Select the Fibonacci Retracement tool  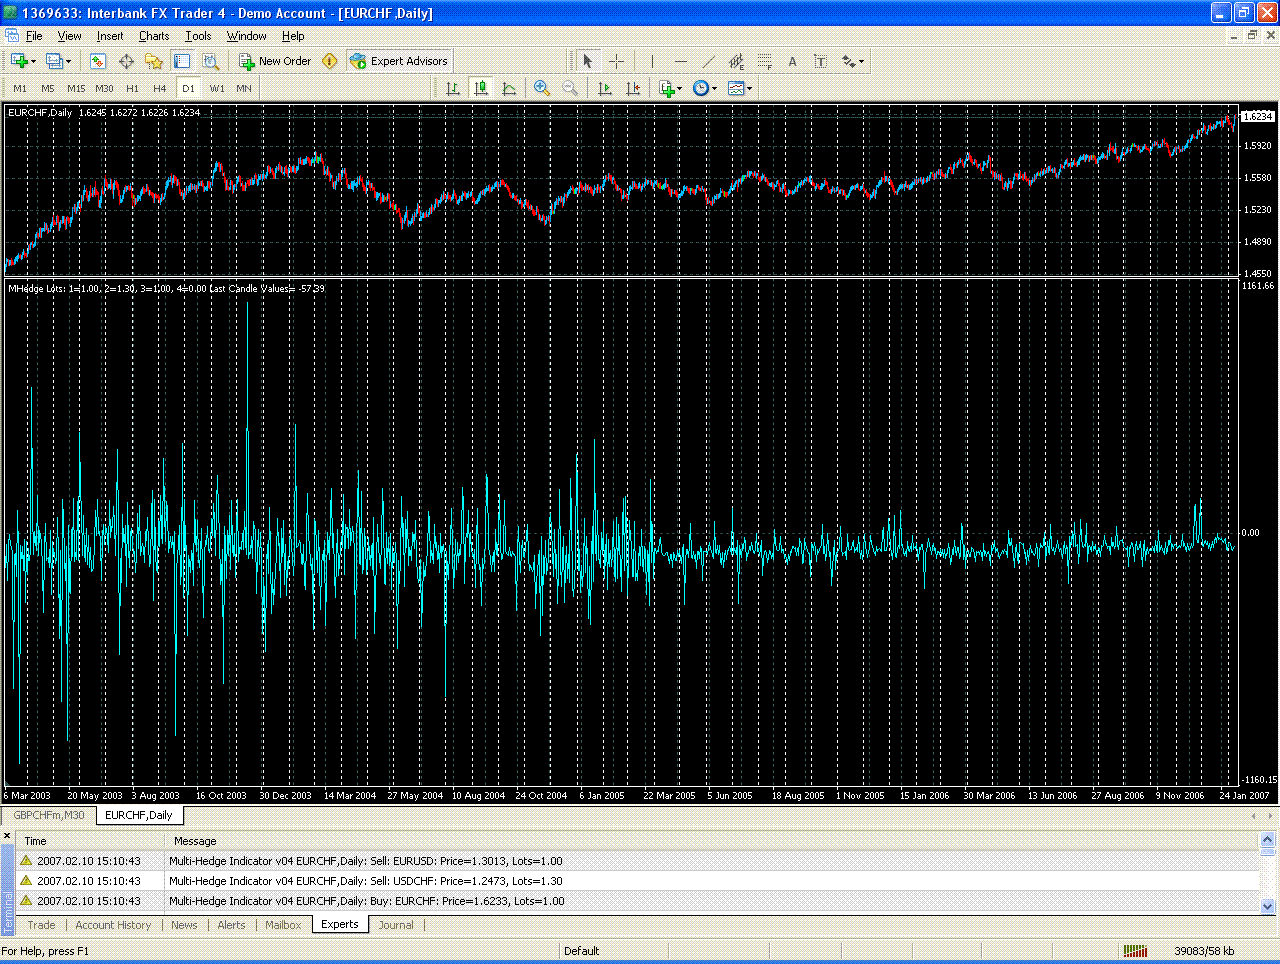click(765, 61)
